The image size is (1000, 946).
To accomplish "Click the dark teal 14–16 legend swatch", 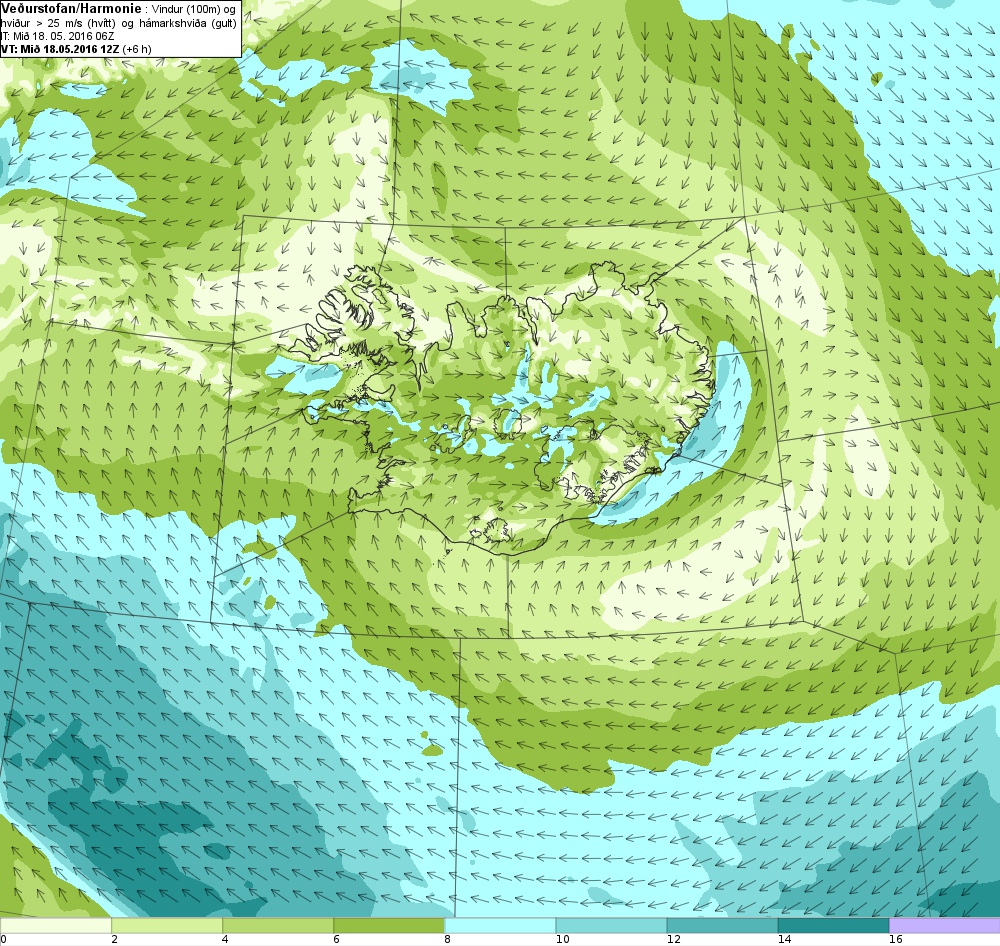I will click(x=833, y=925).
